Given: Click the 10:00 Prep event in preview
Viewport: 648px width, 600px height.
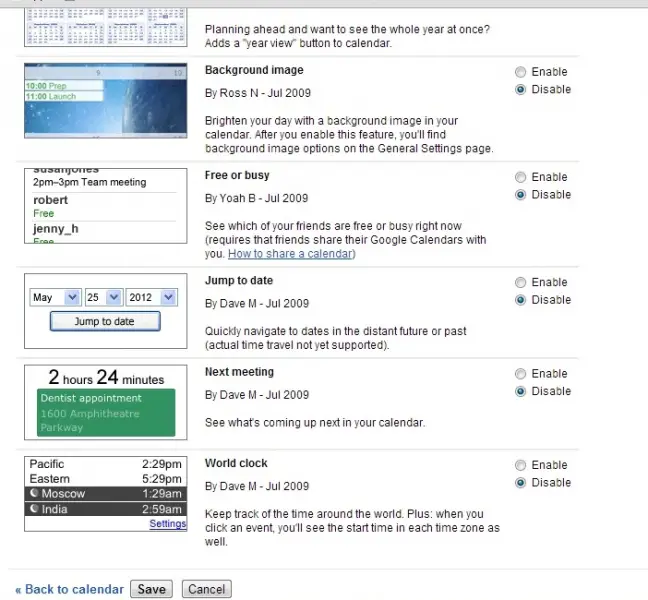Looking at the screenshot, I should point(64,86).
